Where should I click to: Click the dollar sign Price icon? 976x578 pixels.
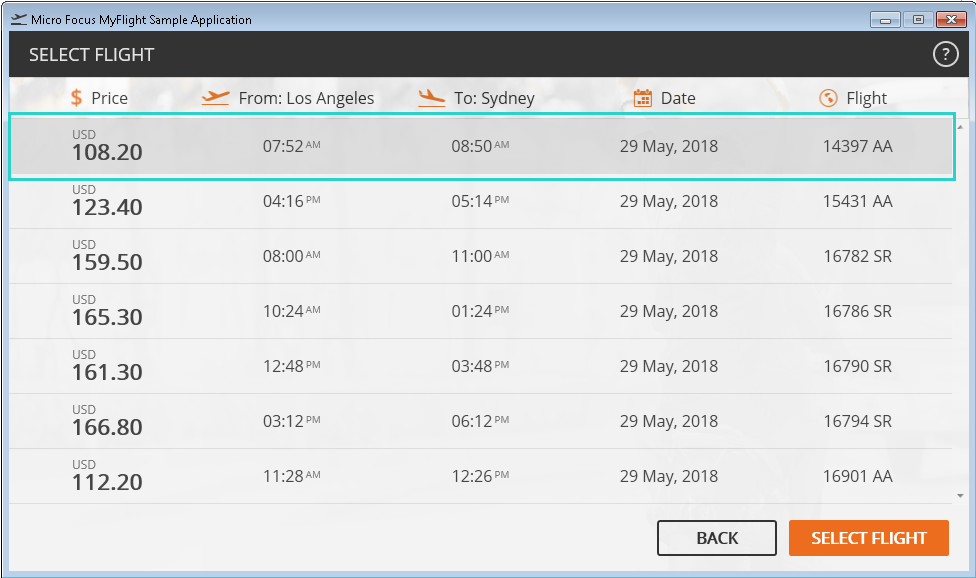(77, 98)
